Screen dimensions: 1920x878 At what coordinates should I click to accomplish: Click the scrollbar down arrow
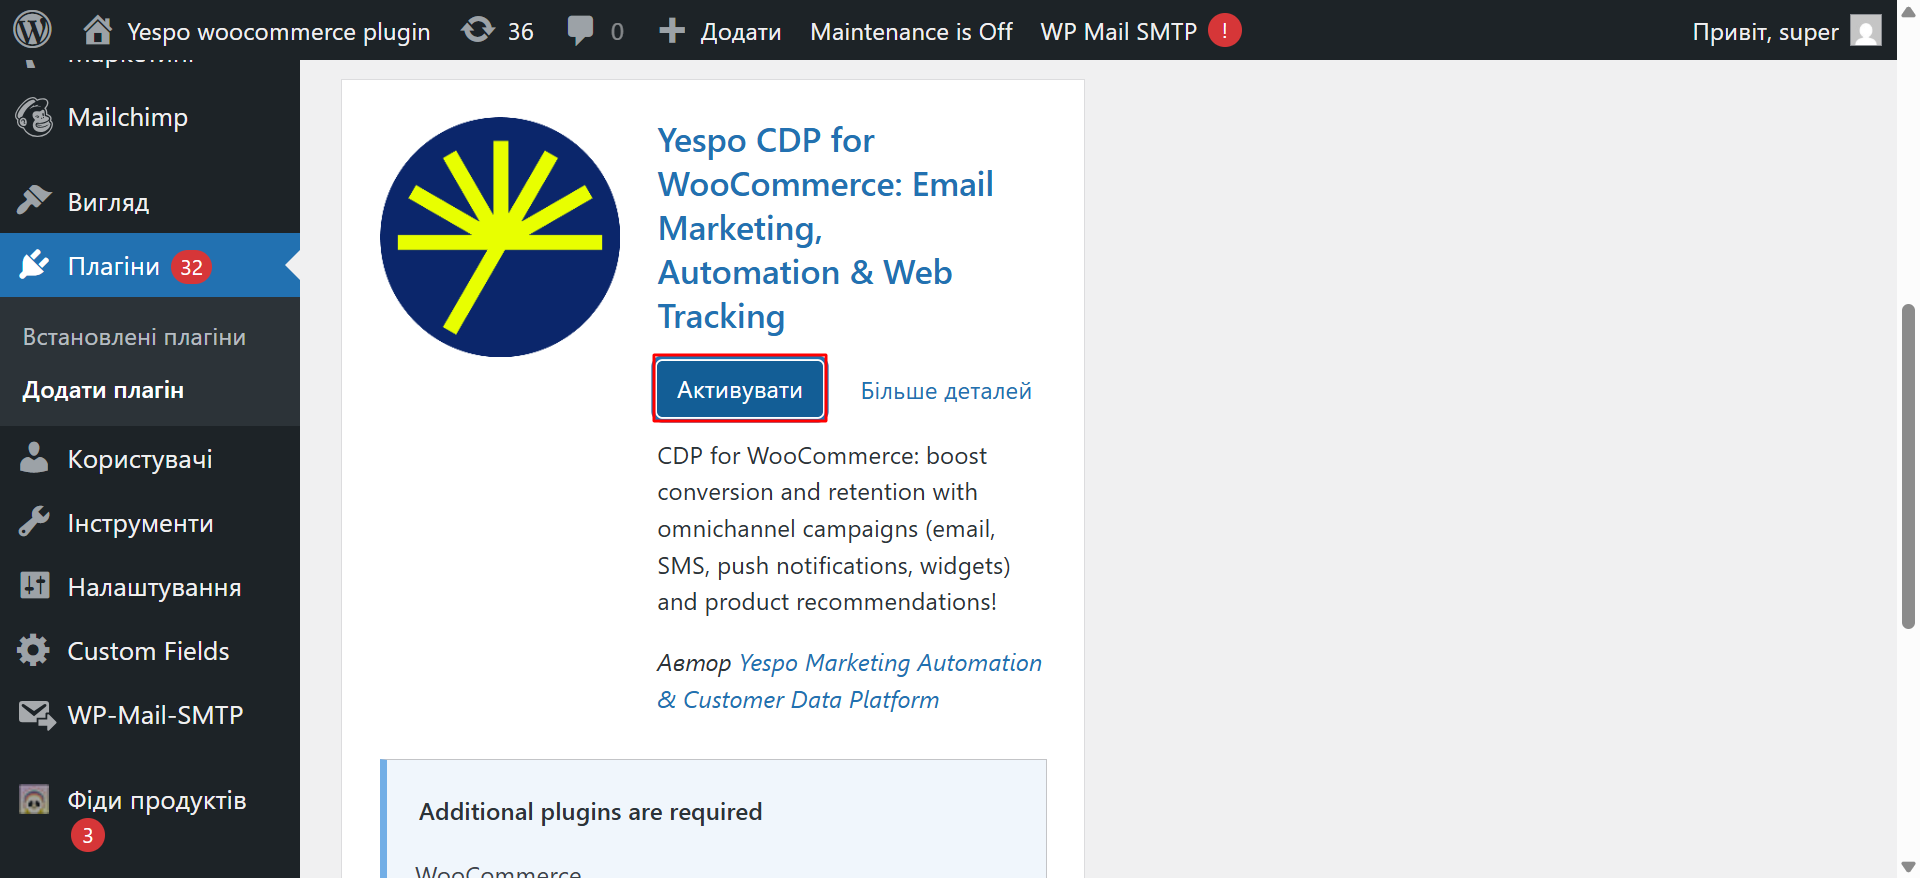pyautogui.click(x=1908, y=867)
